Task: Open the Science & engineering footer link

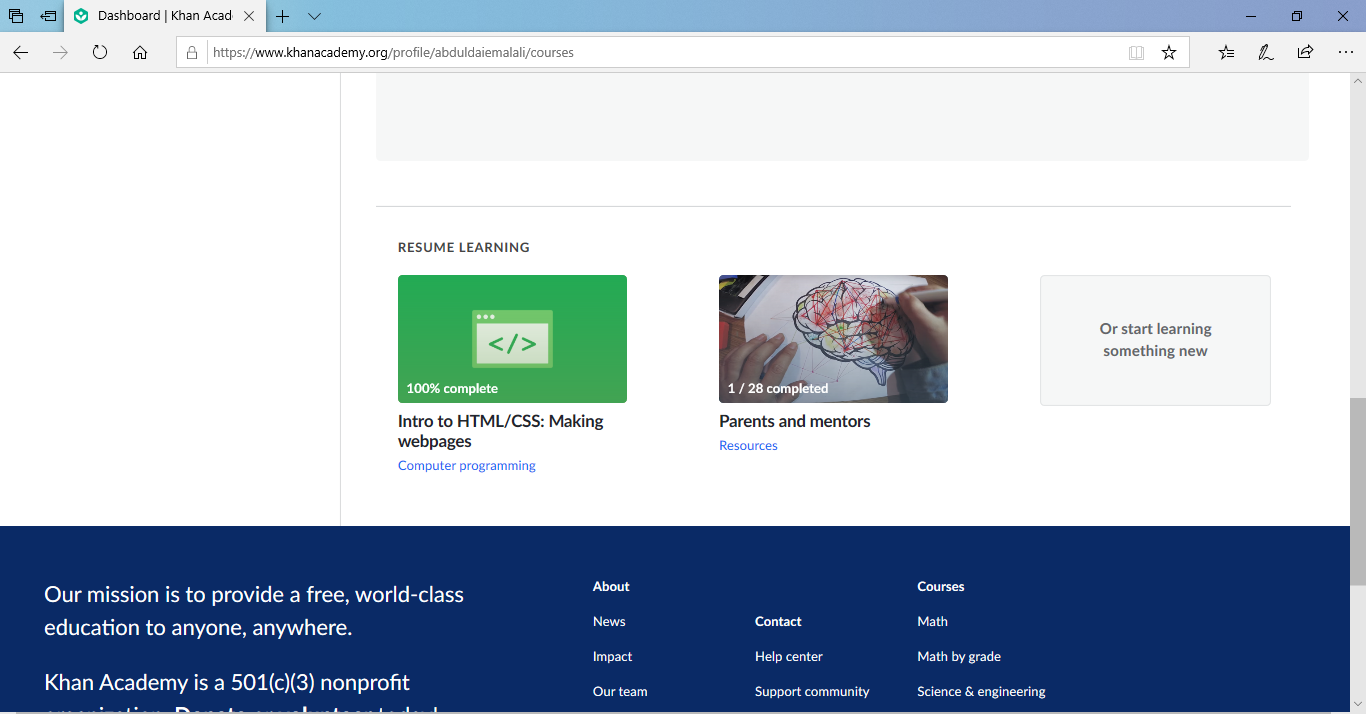Action: click(981, 691)
